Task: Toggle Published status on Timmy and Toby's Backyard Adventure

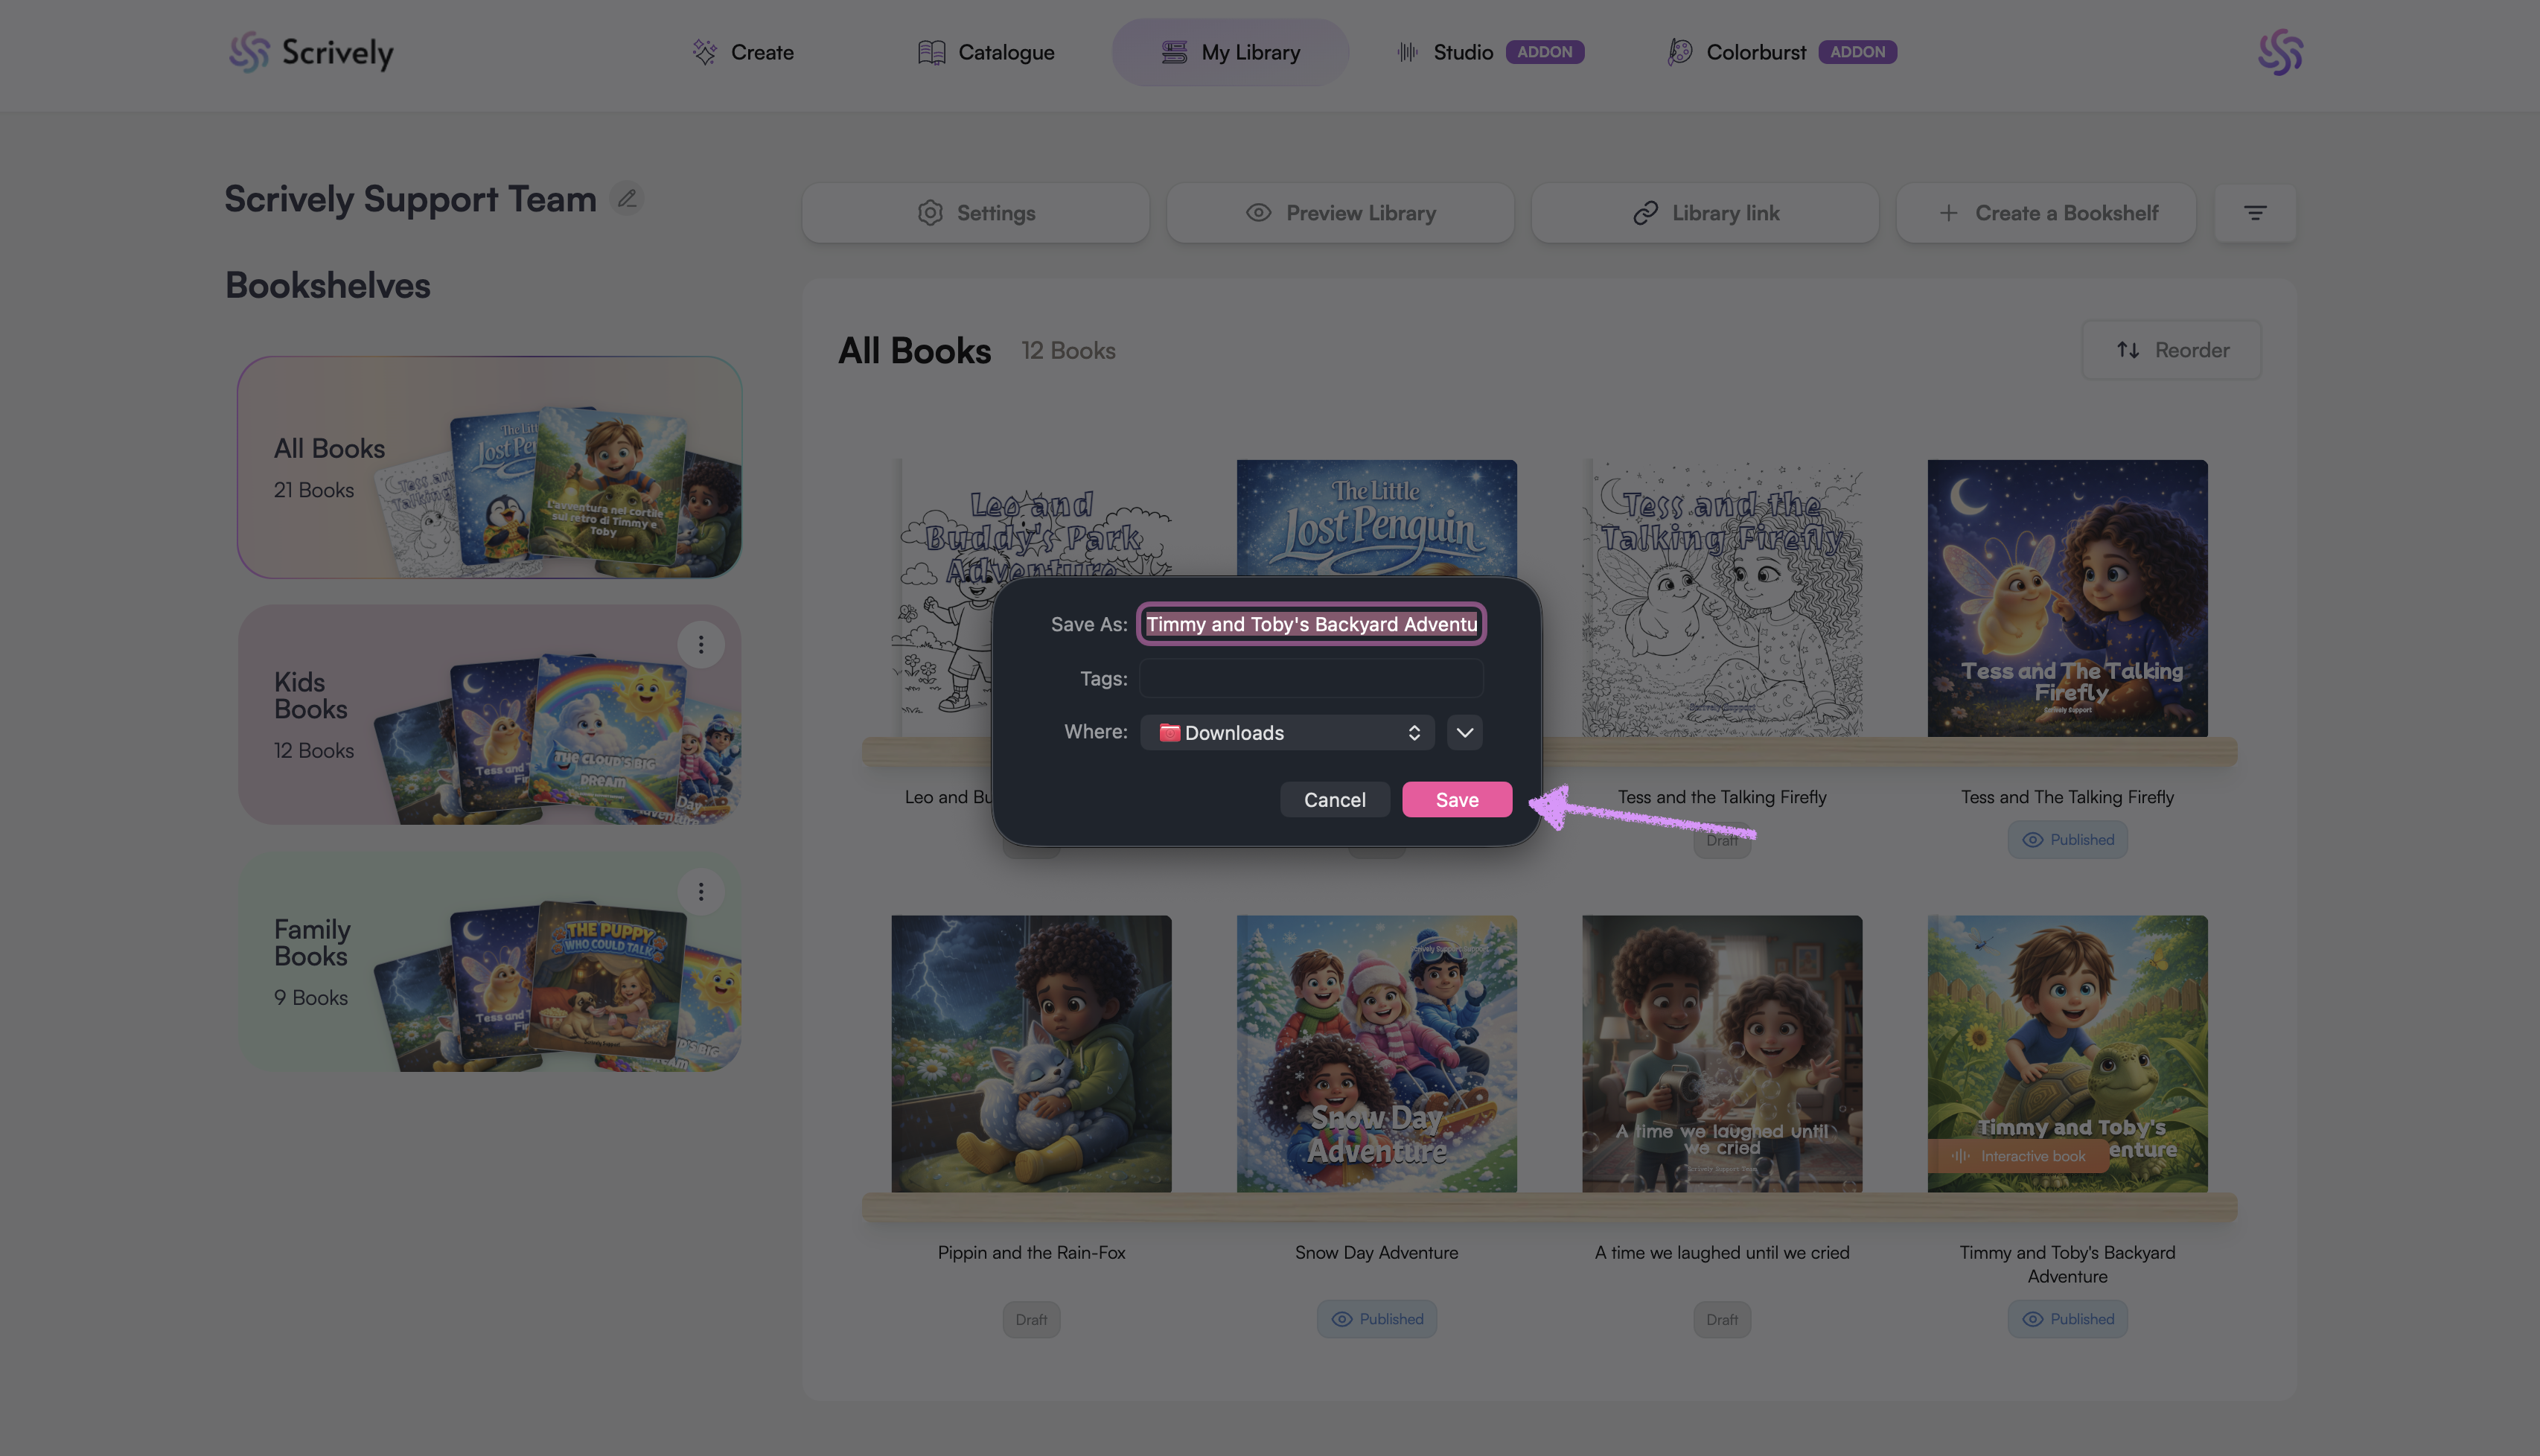Action: click(2067, 1319)
